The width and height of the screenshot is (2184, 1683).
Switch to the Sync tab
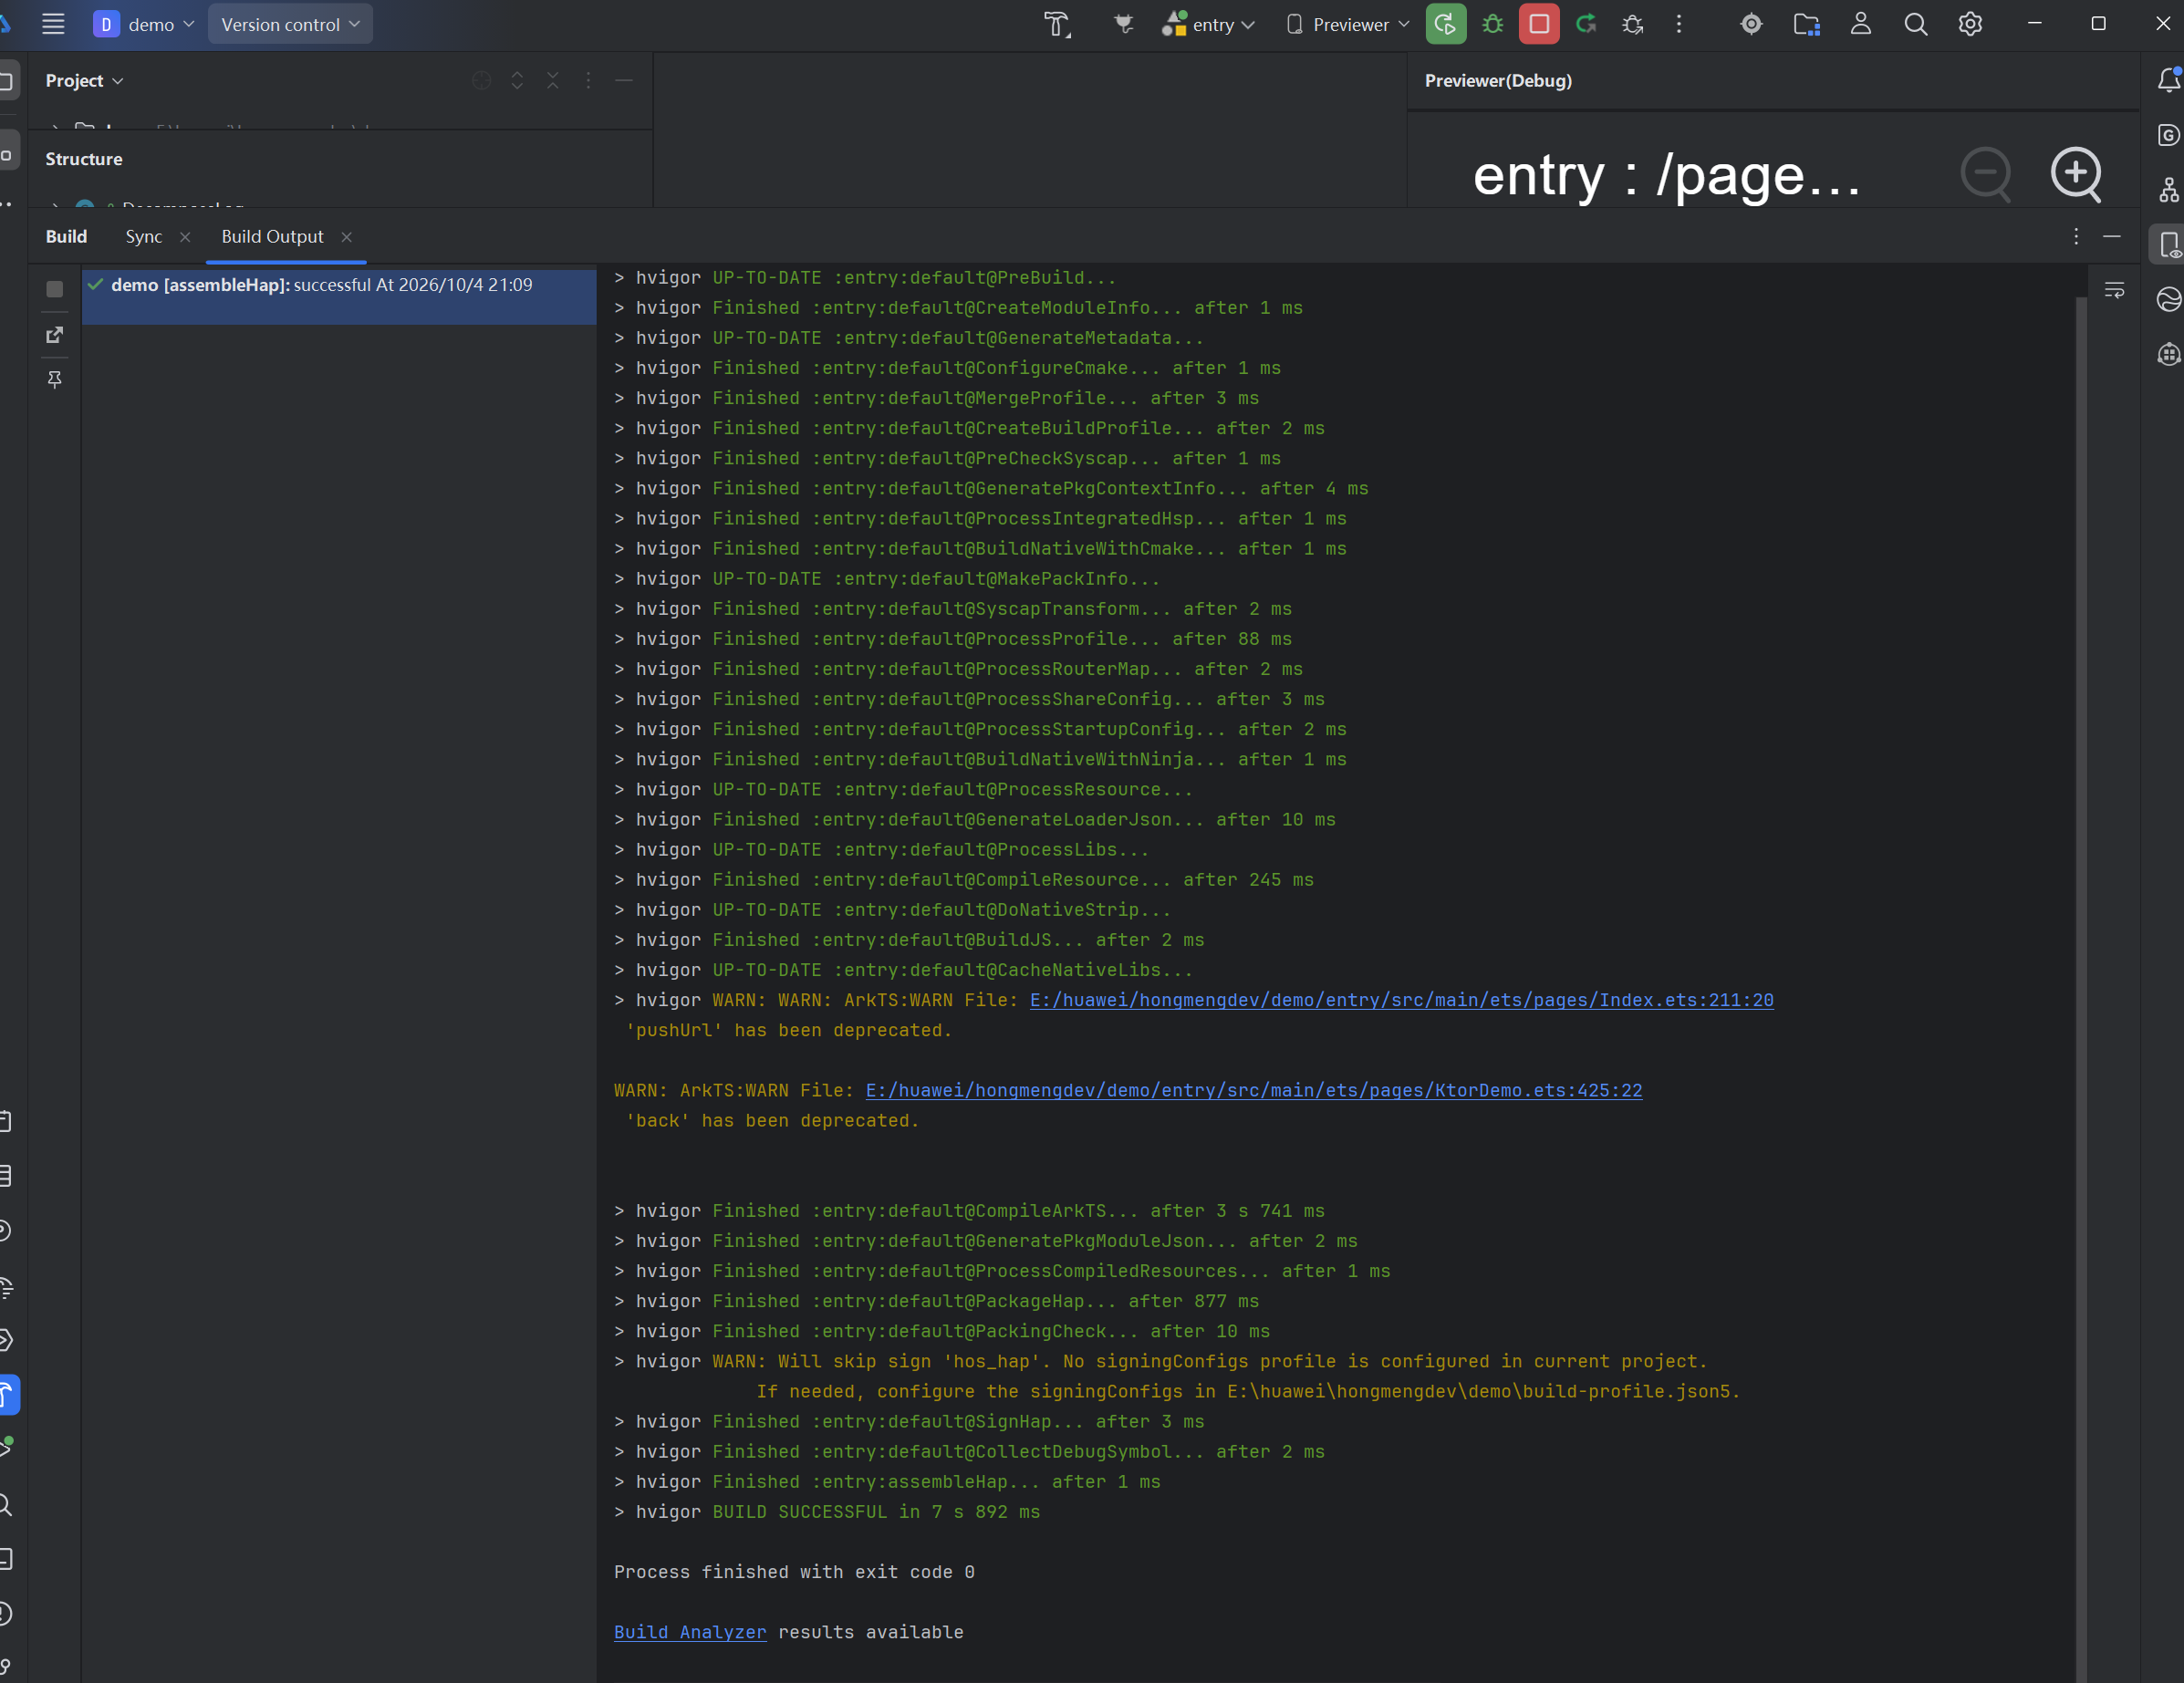(x=144, y=237)
